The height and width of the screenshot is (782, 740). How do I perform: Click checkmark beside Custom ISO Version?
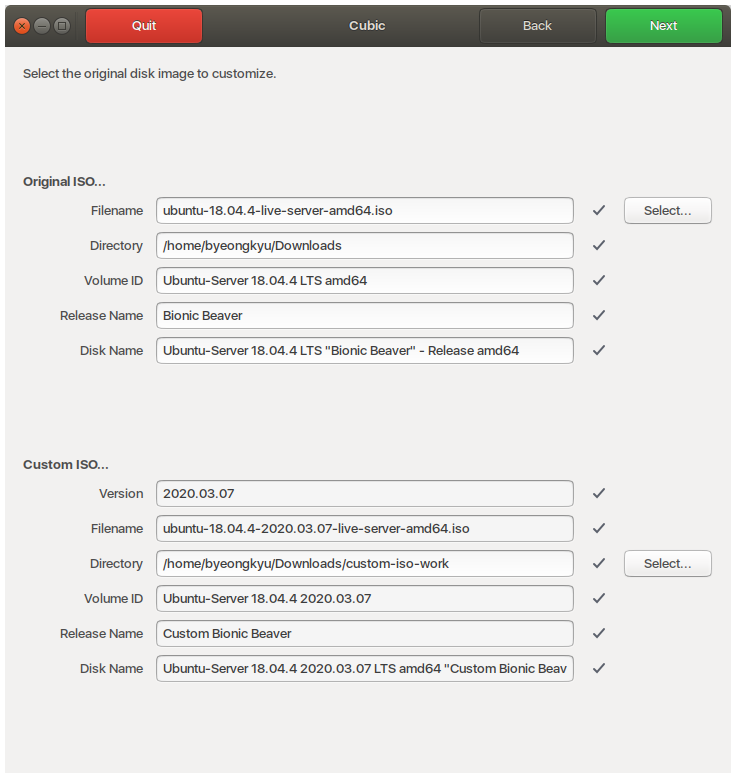coord(599,494)
